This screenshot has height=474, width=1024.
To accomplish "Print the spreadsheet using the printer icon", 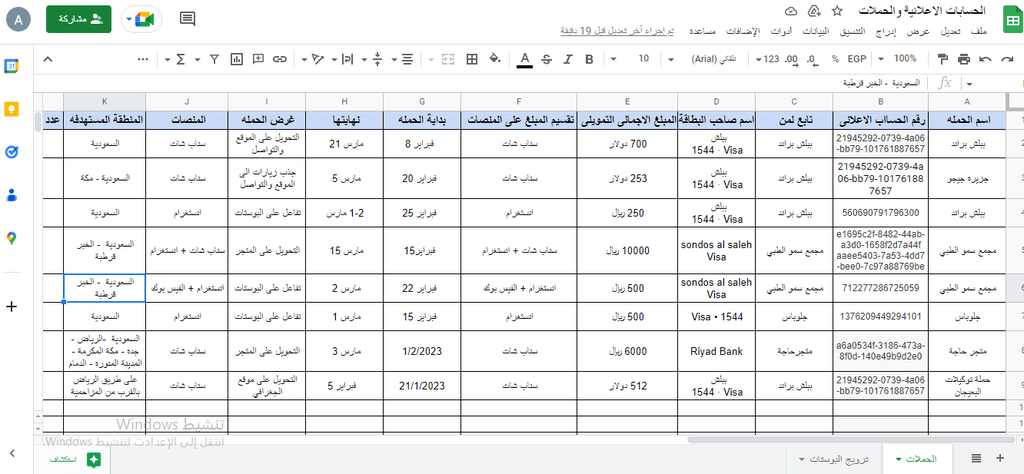I will [x=964, y=59].
